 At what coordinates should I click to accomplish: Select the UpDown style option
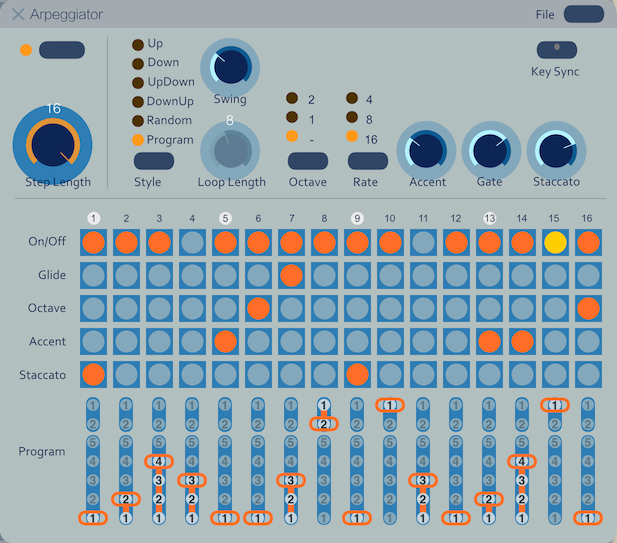pyautogui.click(x=139, y=83)
